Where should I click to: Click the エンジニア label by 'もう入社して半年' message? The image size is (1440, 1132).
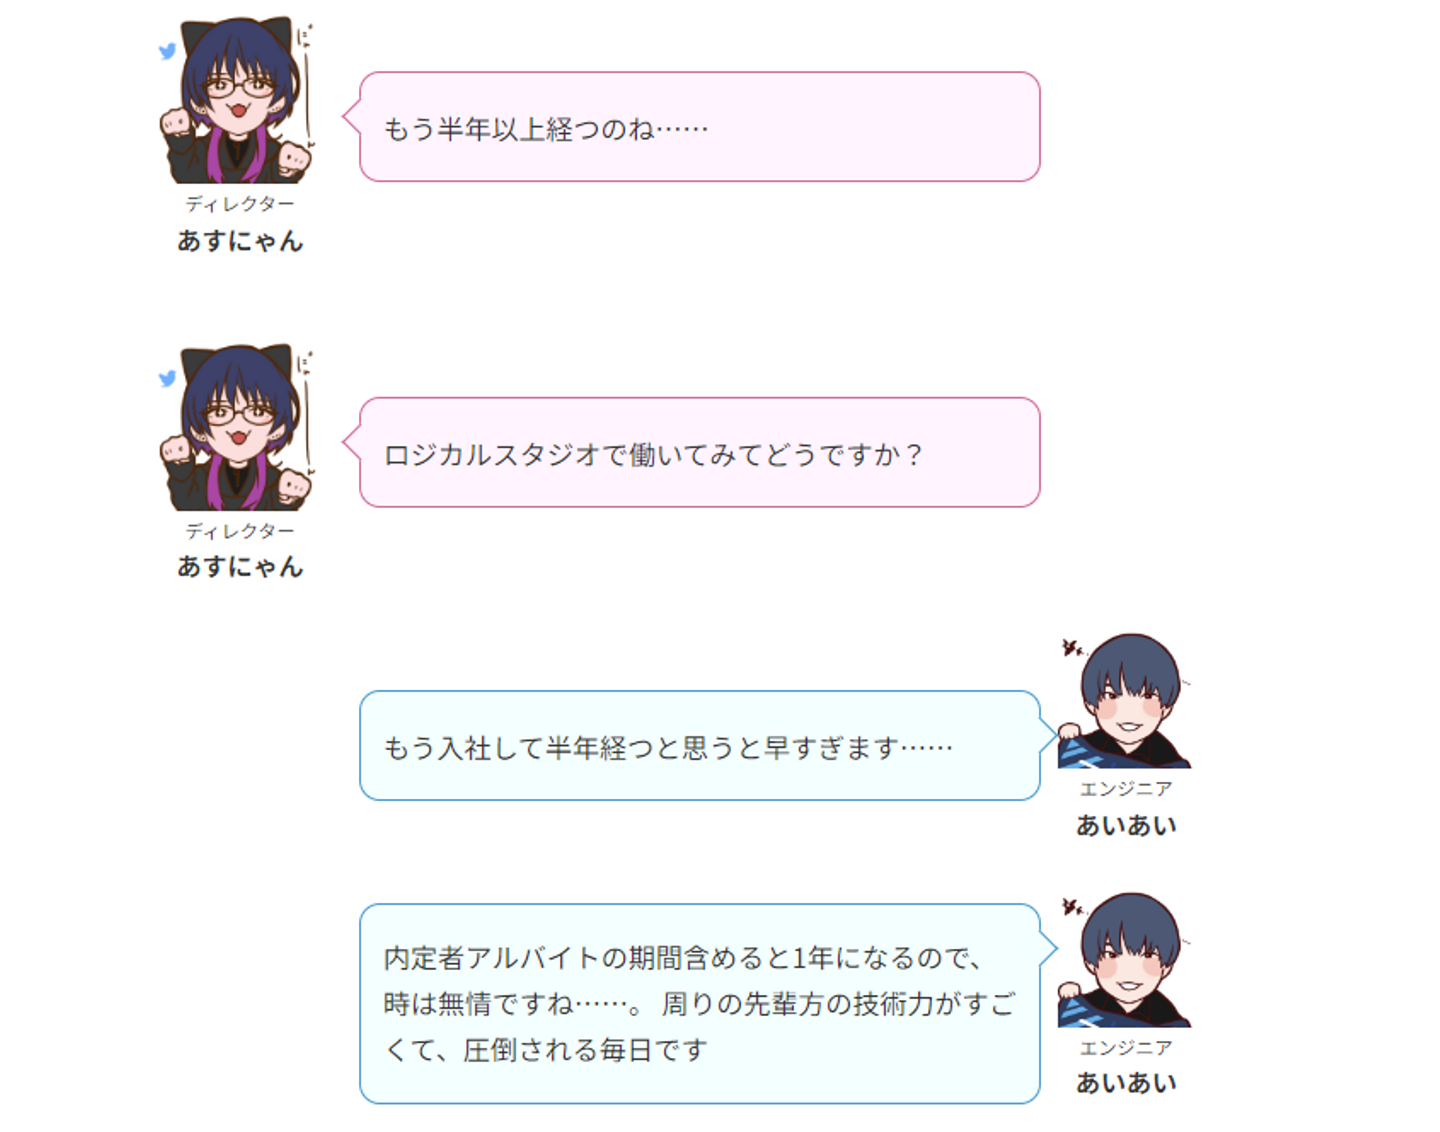click(x=1126, y=789)
